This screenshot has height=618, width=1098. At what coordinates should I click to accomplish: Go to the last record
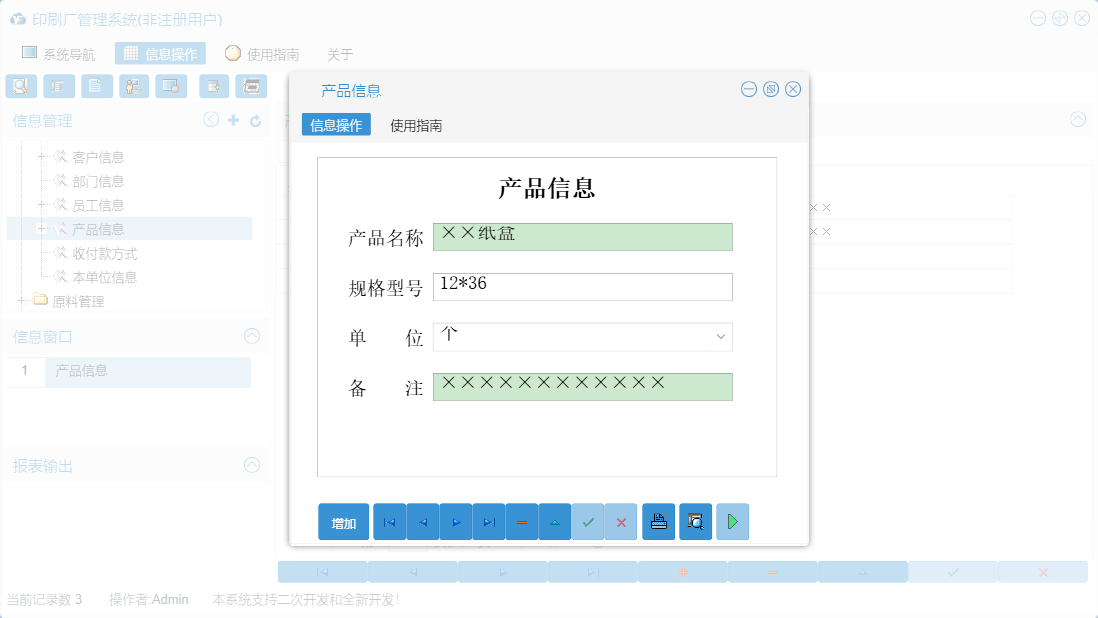489,521
